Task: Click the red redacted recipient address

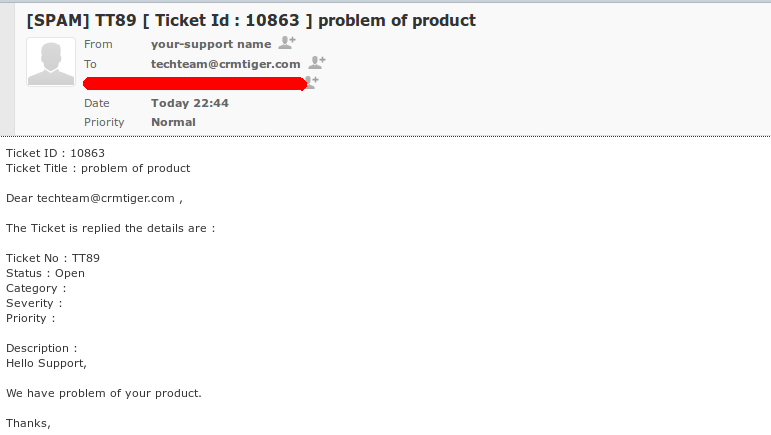Action: [195, 84]
